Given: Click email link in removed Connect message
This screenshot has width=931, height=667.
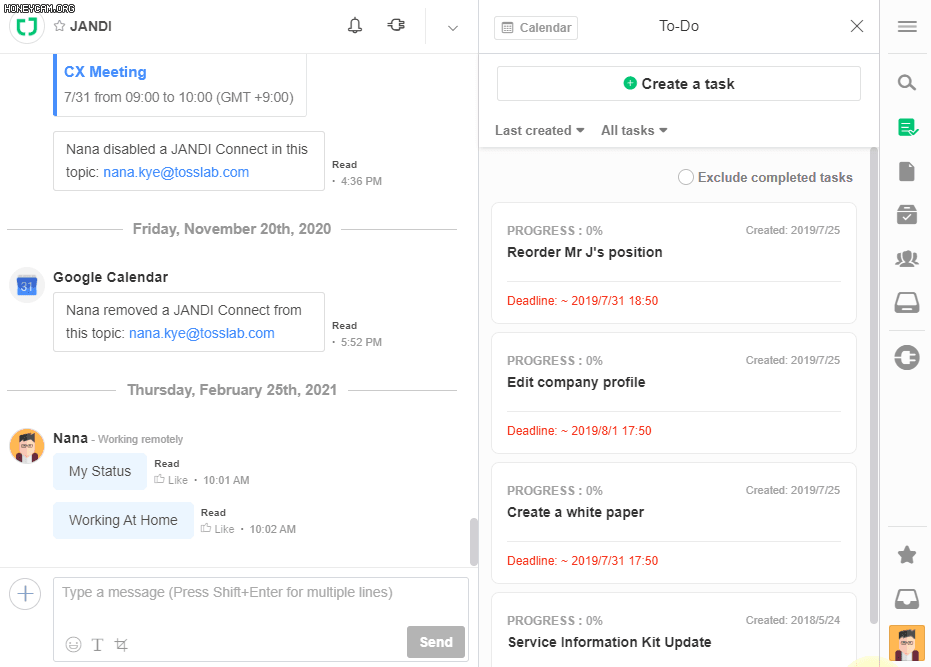Looking at the screenshot, I should pos(202,333).
